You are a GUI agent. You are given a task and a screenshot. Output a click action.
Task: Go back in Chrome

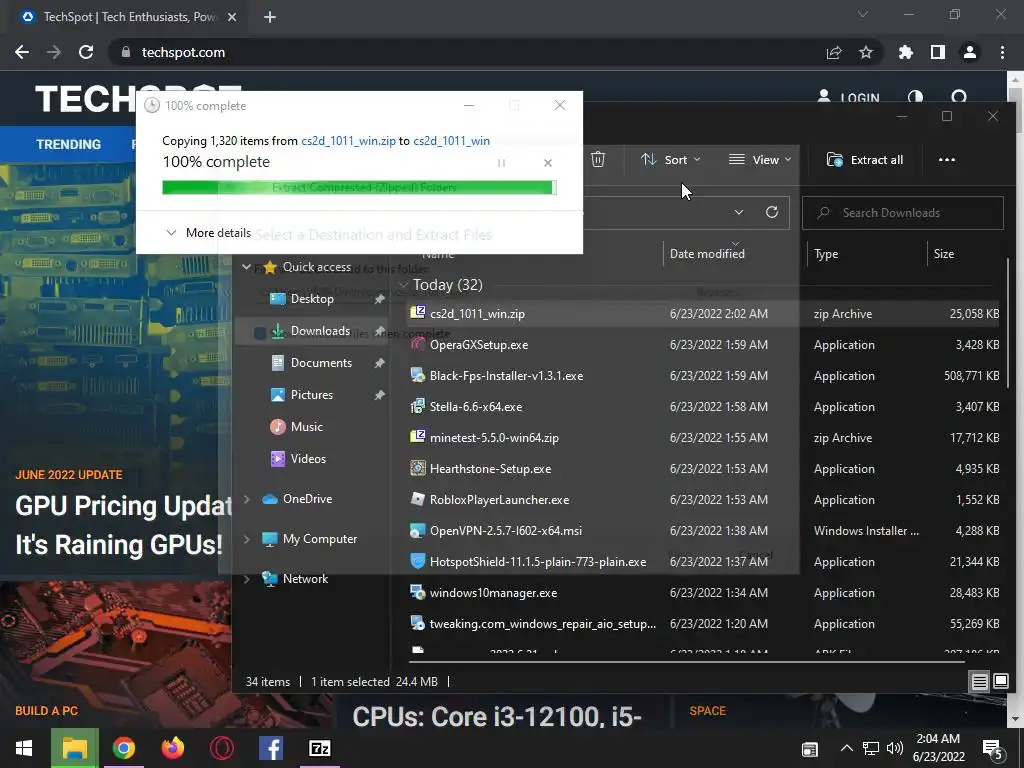pos(22,52)
